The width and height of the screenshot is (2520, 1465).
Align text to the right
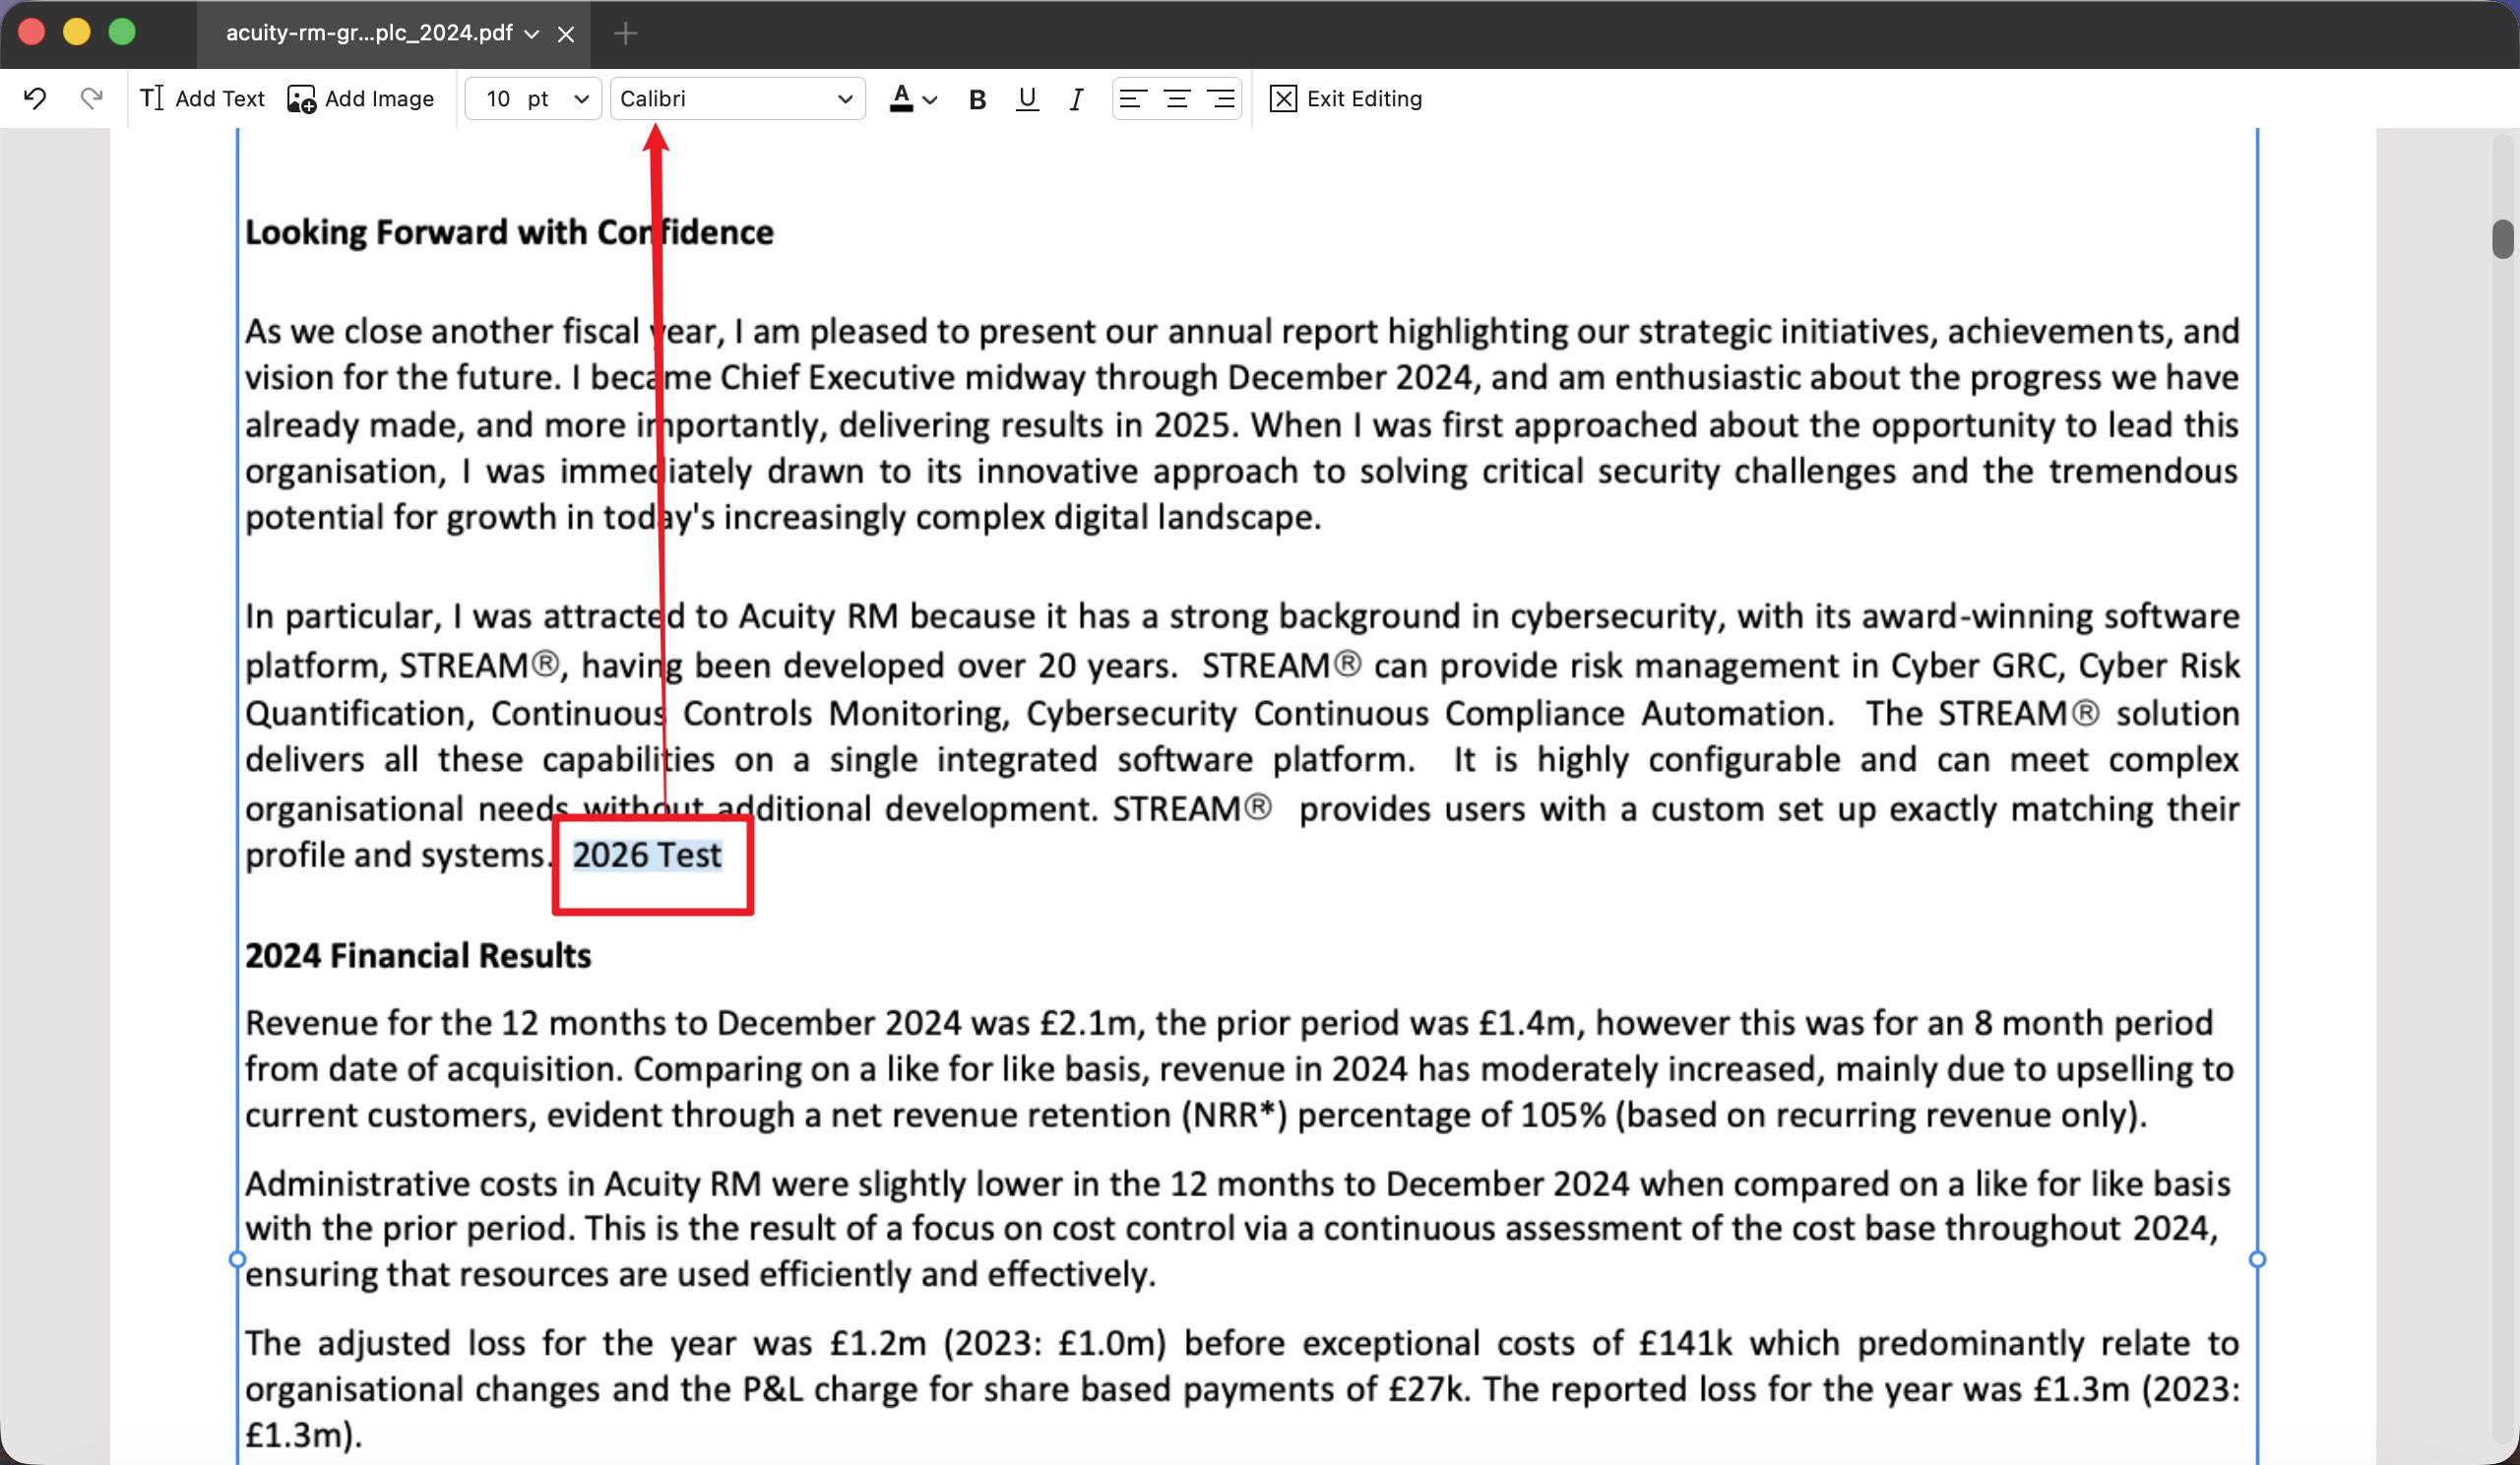[x=1221, y=98]
